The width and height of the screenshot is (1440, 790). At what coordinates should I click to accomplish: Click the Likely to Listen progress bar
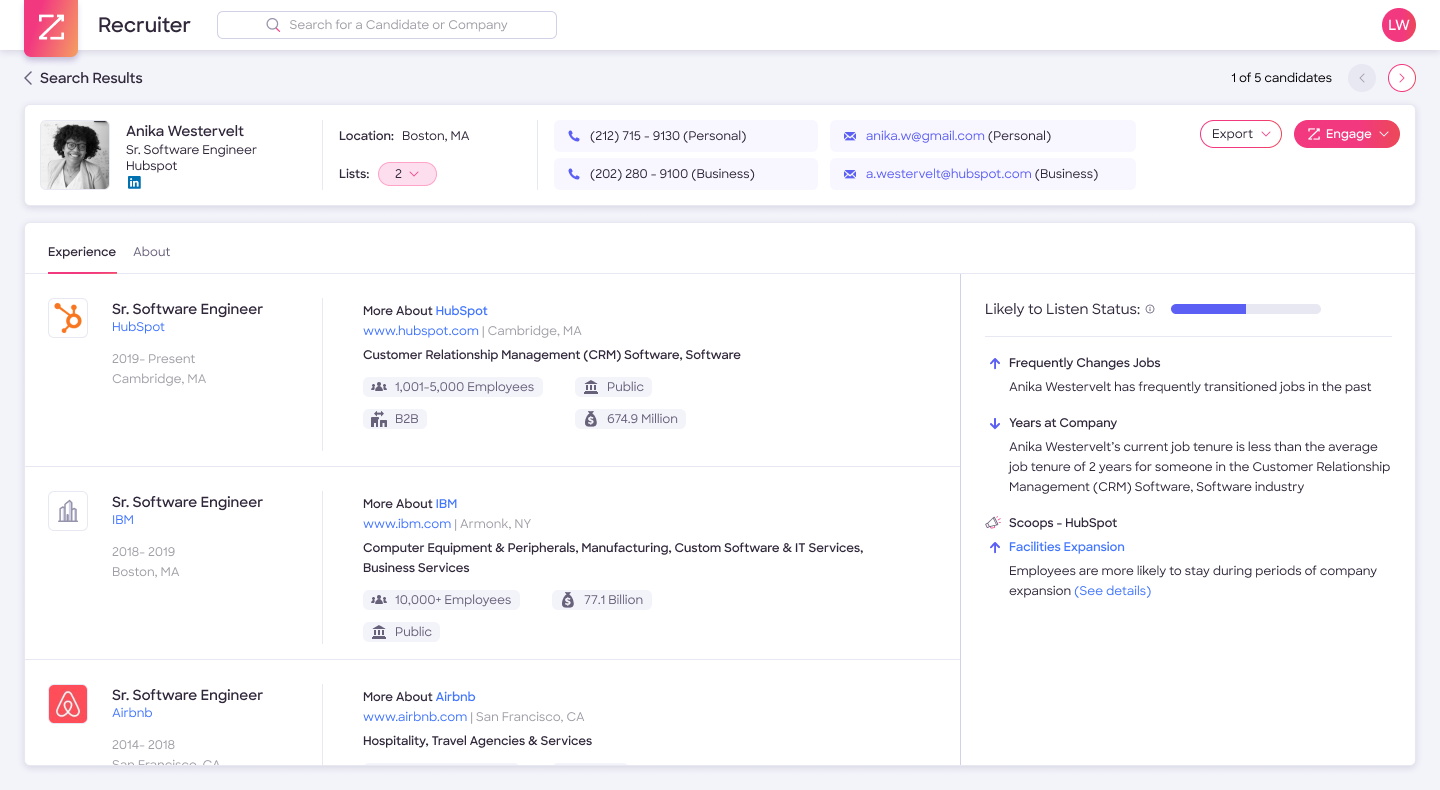point(1246,309)
